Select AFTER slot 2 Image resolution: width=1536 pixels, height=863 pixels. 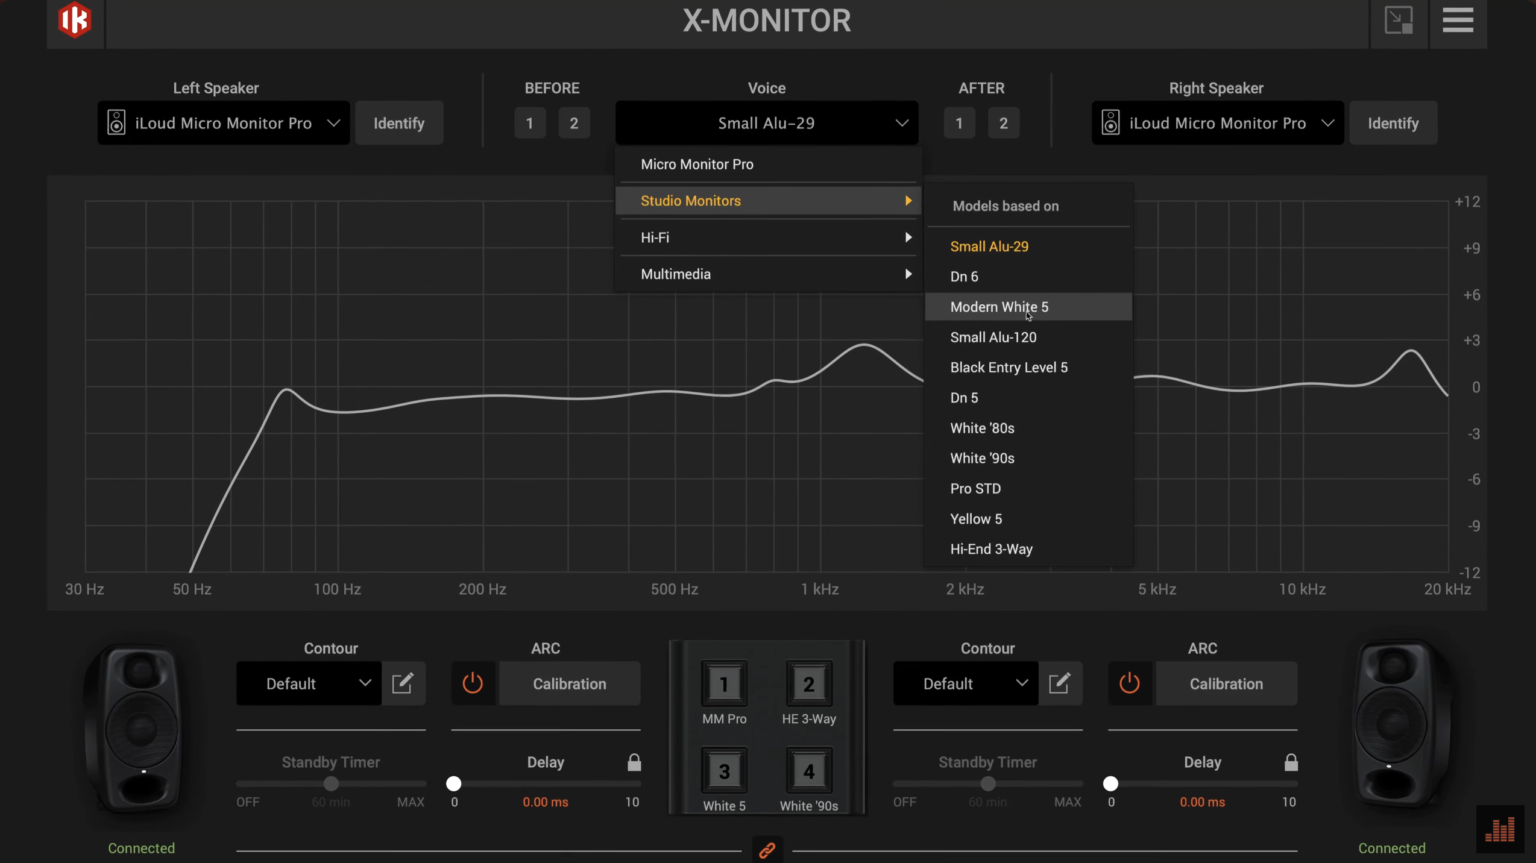[x=1003, y=123]
